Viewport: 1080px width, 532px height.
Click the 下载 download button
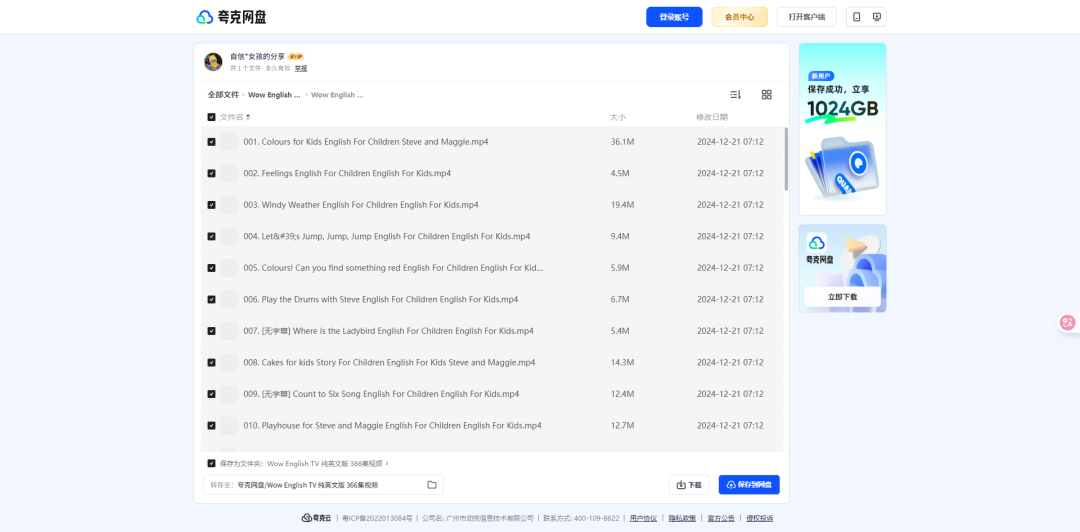coord(689,484)
